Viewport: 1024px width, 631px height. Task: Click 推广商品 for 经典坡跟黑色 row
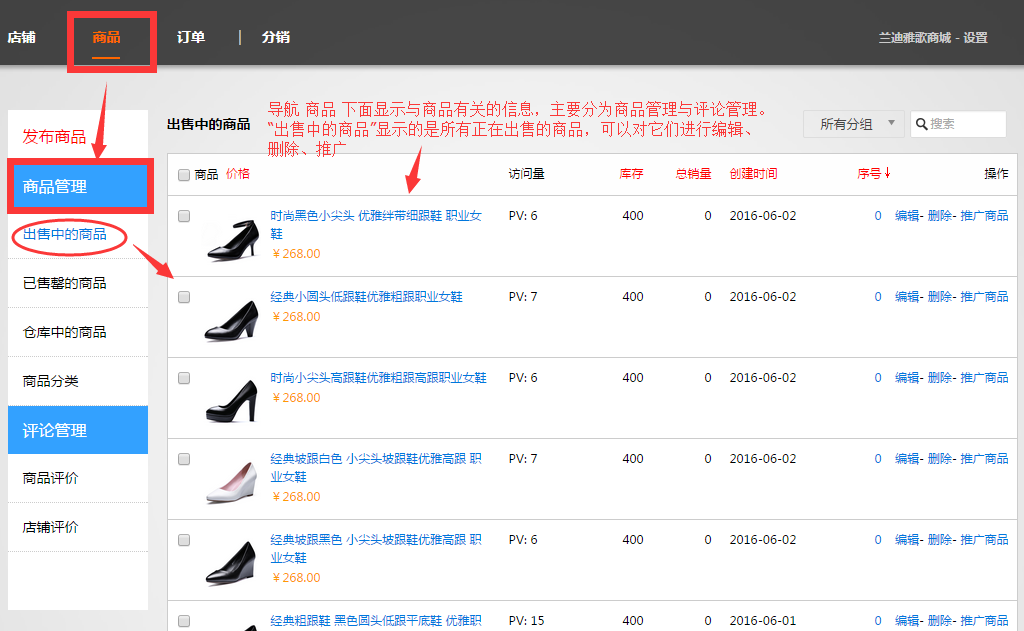click(984, 540)
